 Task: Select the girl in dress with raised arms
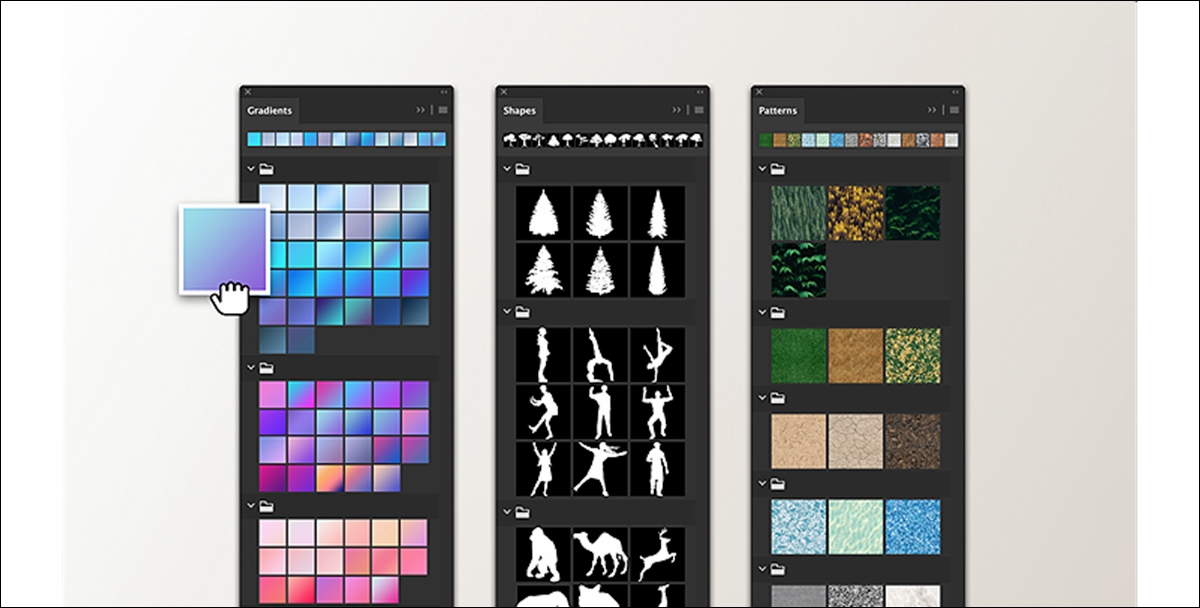pyautogui.click(x=543, y=469)
